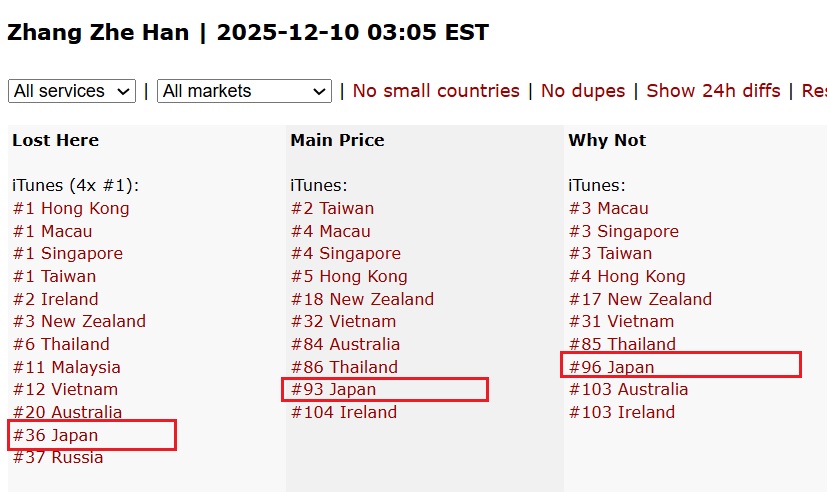Toggle Show 24h diffs link

coord(713,91)
